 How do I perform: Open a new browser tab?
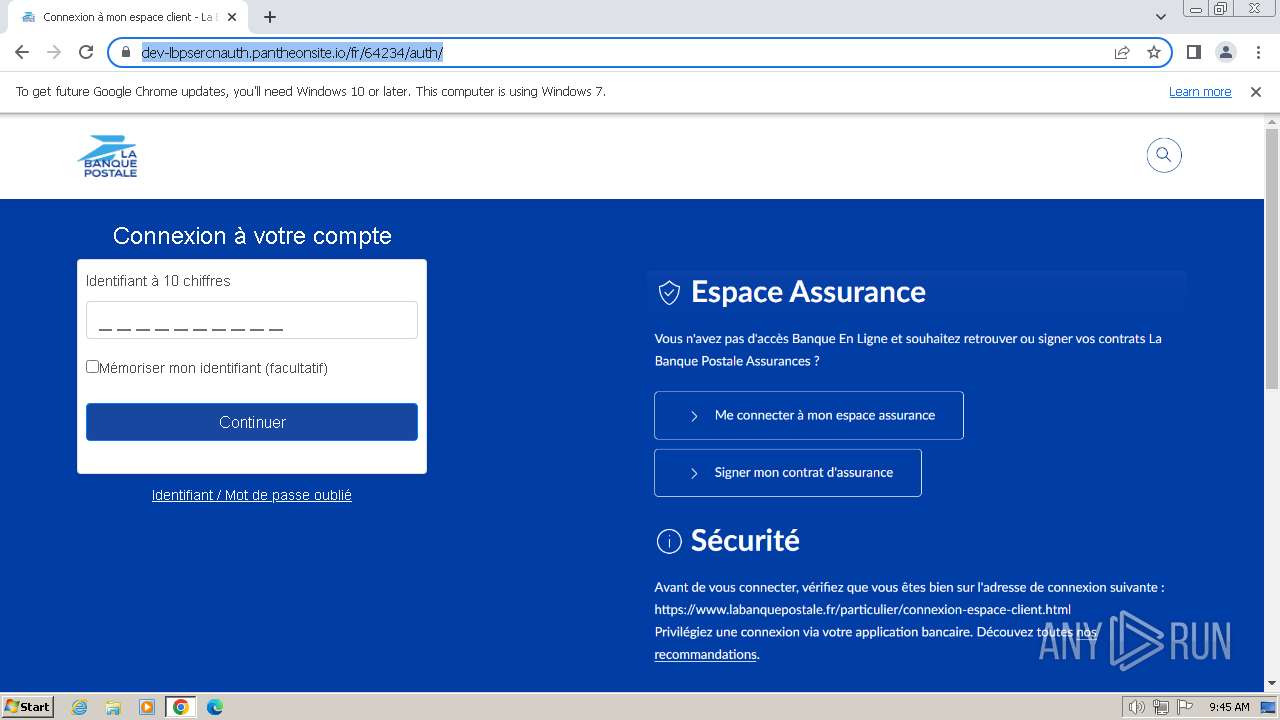(270, 17)
